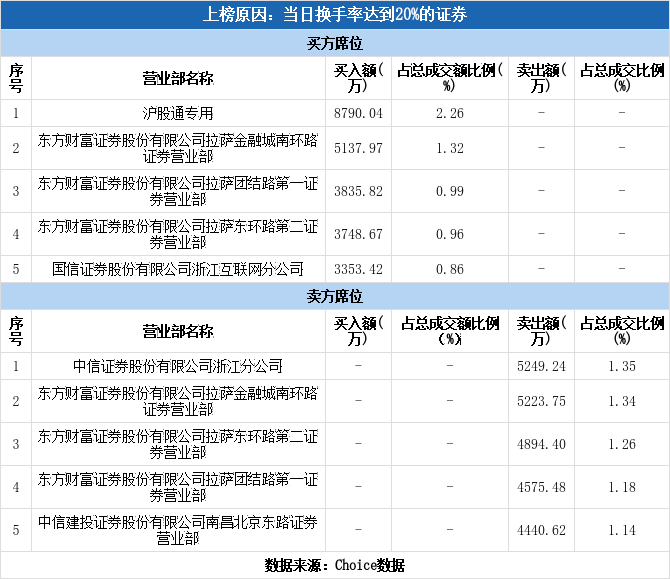
Task: Click 序号 header in buyer table
Action: point(16,78)
